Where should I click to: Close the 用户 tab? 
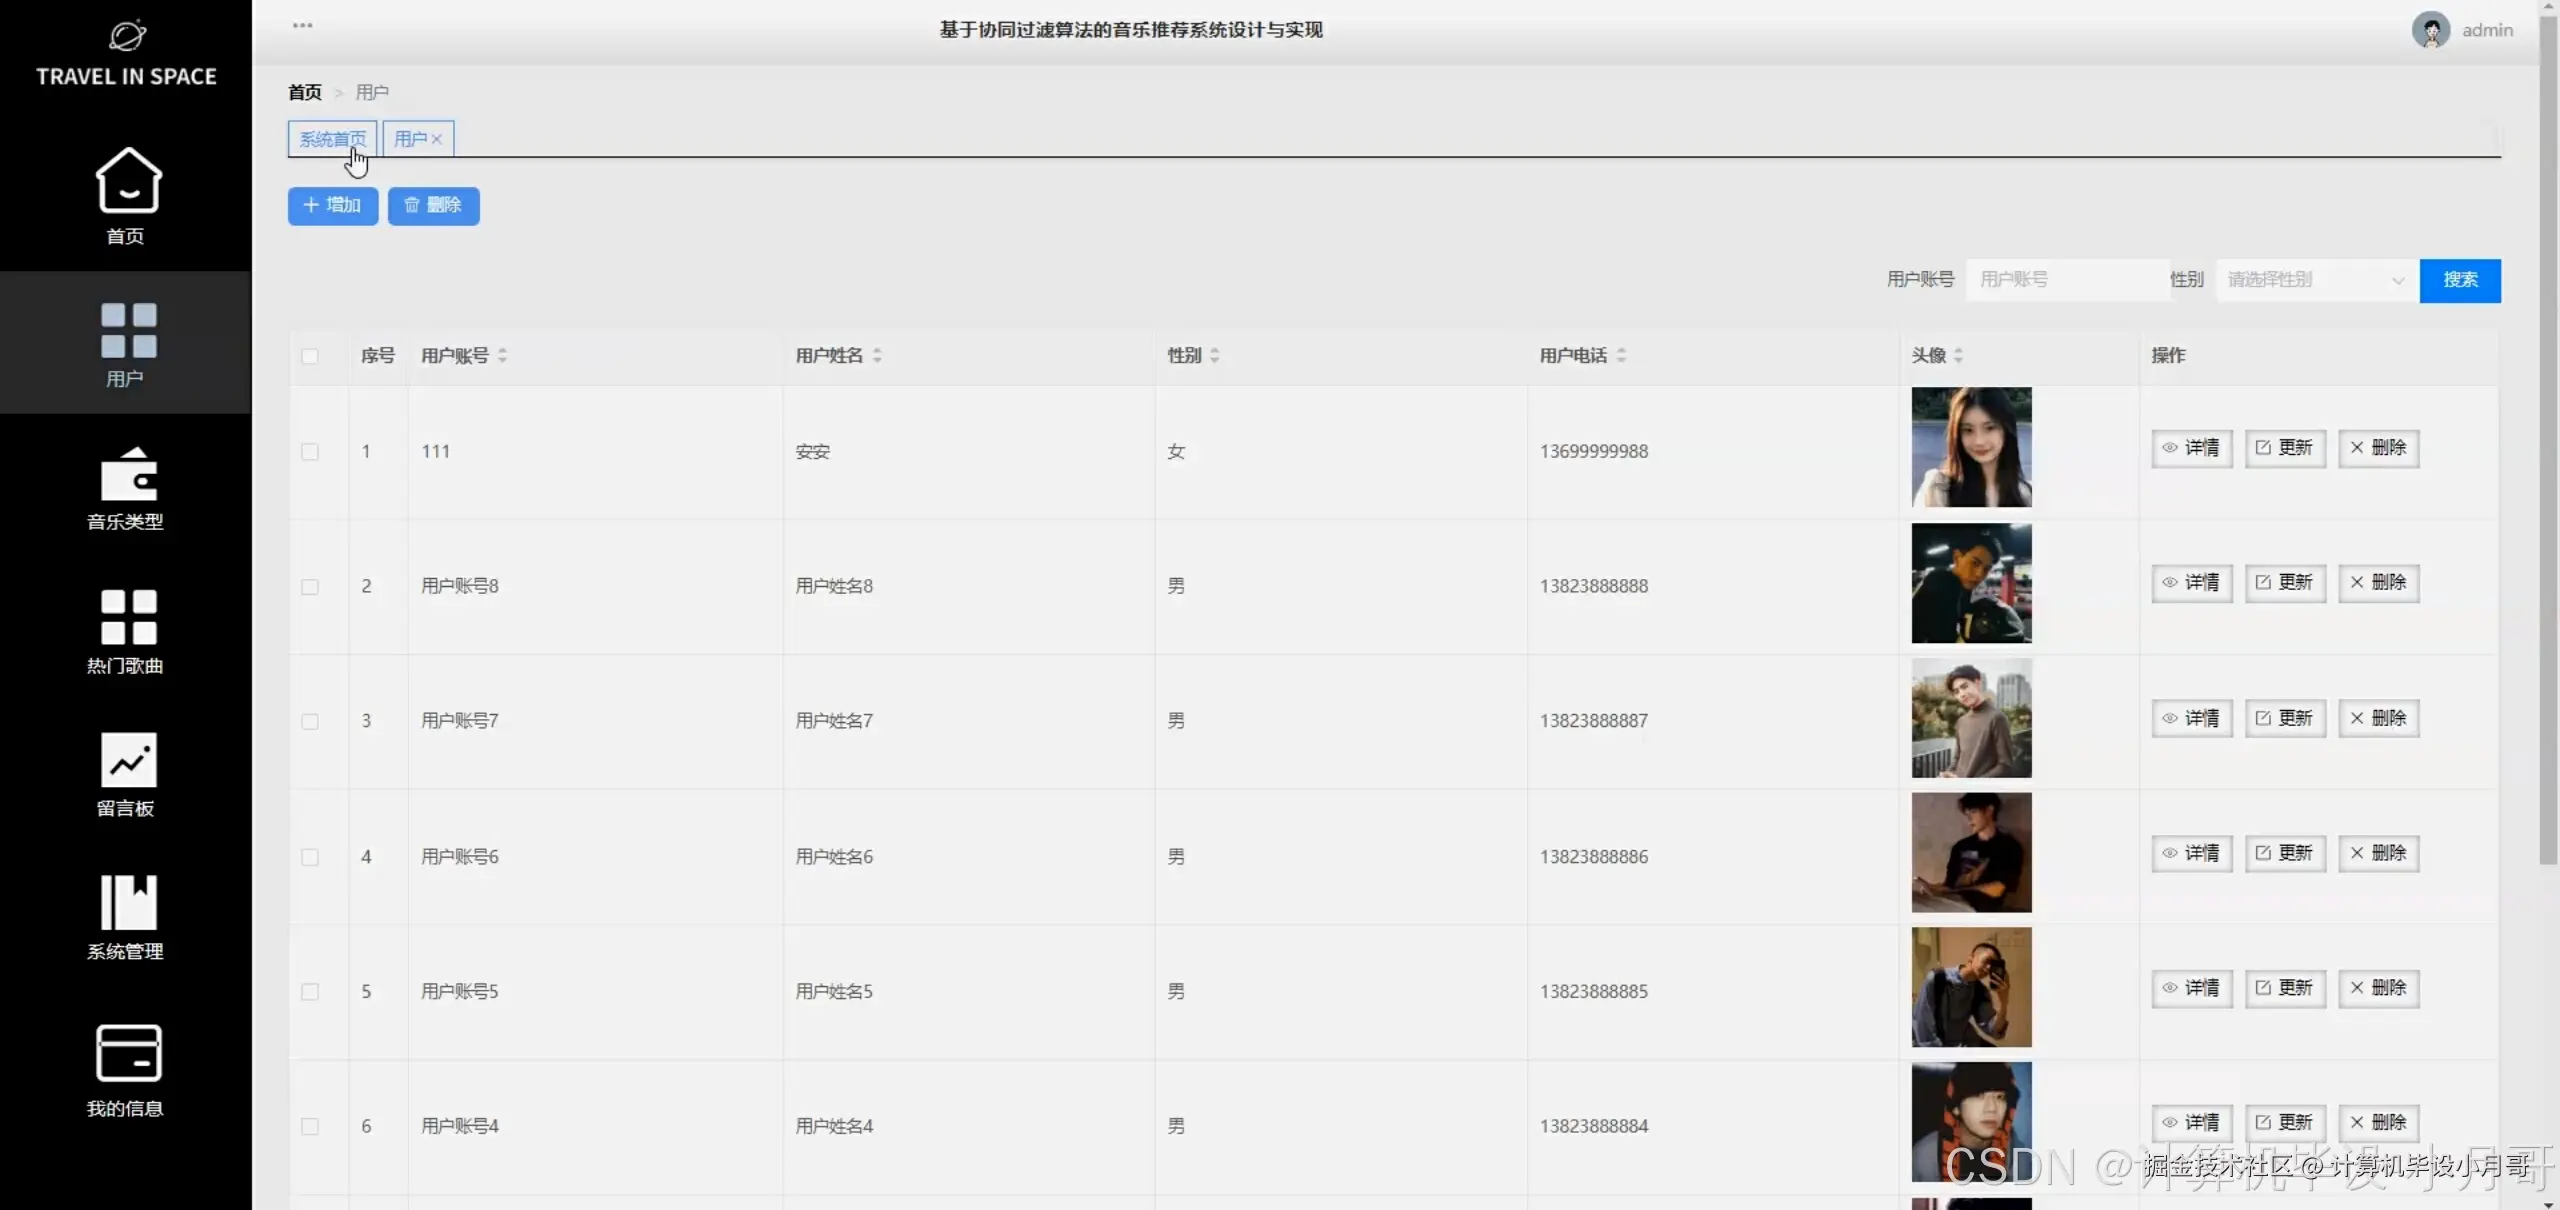(x=437, y=139)
